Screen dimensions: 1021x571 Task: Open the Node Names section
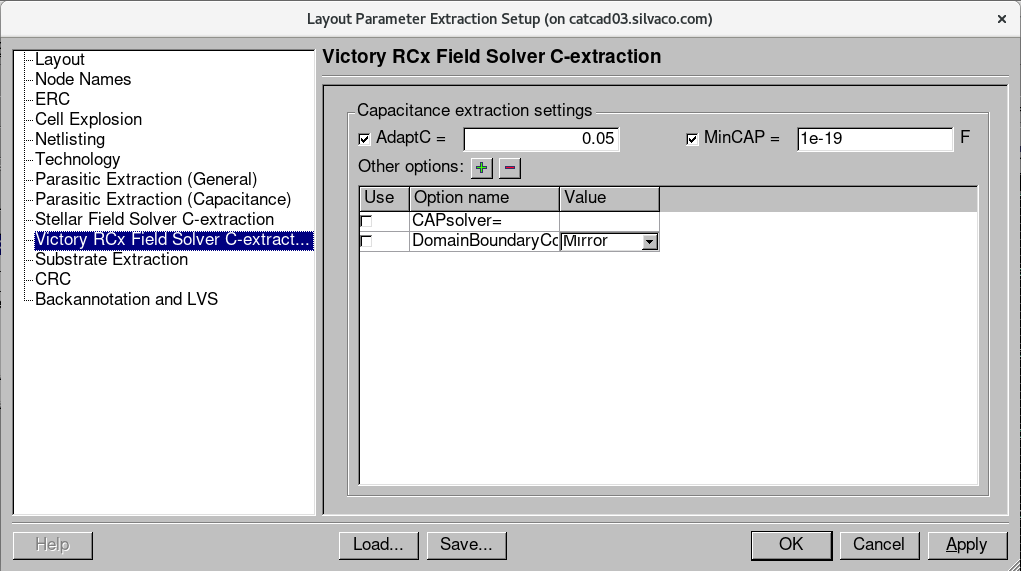pyautogui.click(x=83, y=80)
